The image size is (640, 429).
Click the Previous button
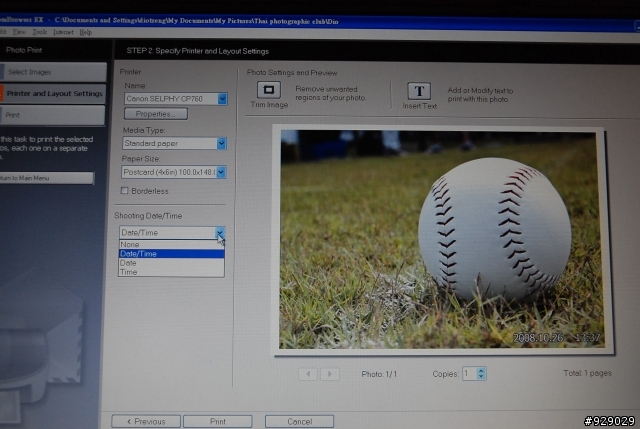pos(146,421)
